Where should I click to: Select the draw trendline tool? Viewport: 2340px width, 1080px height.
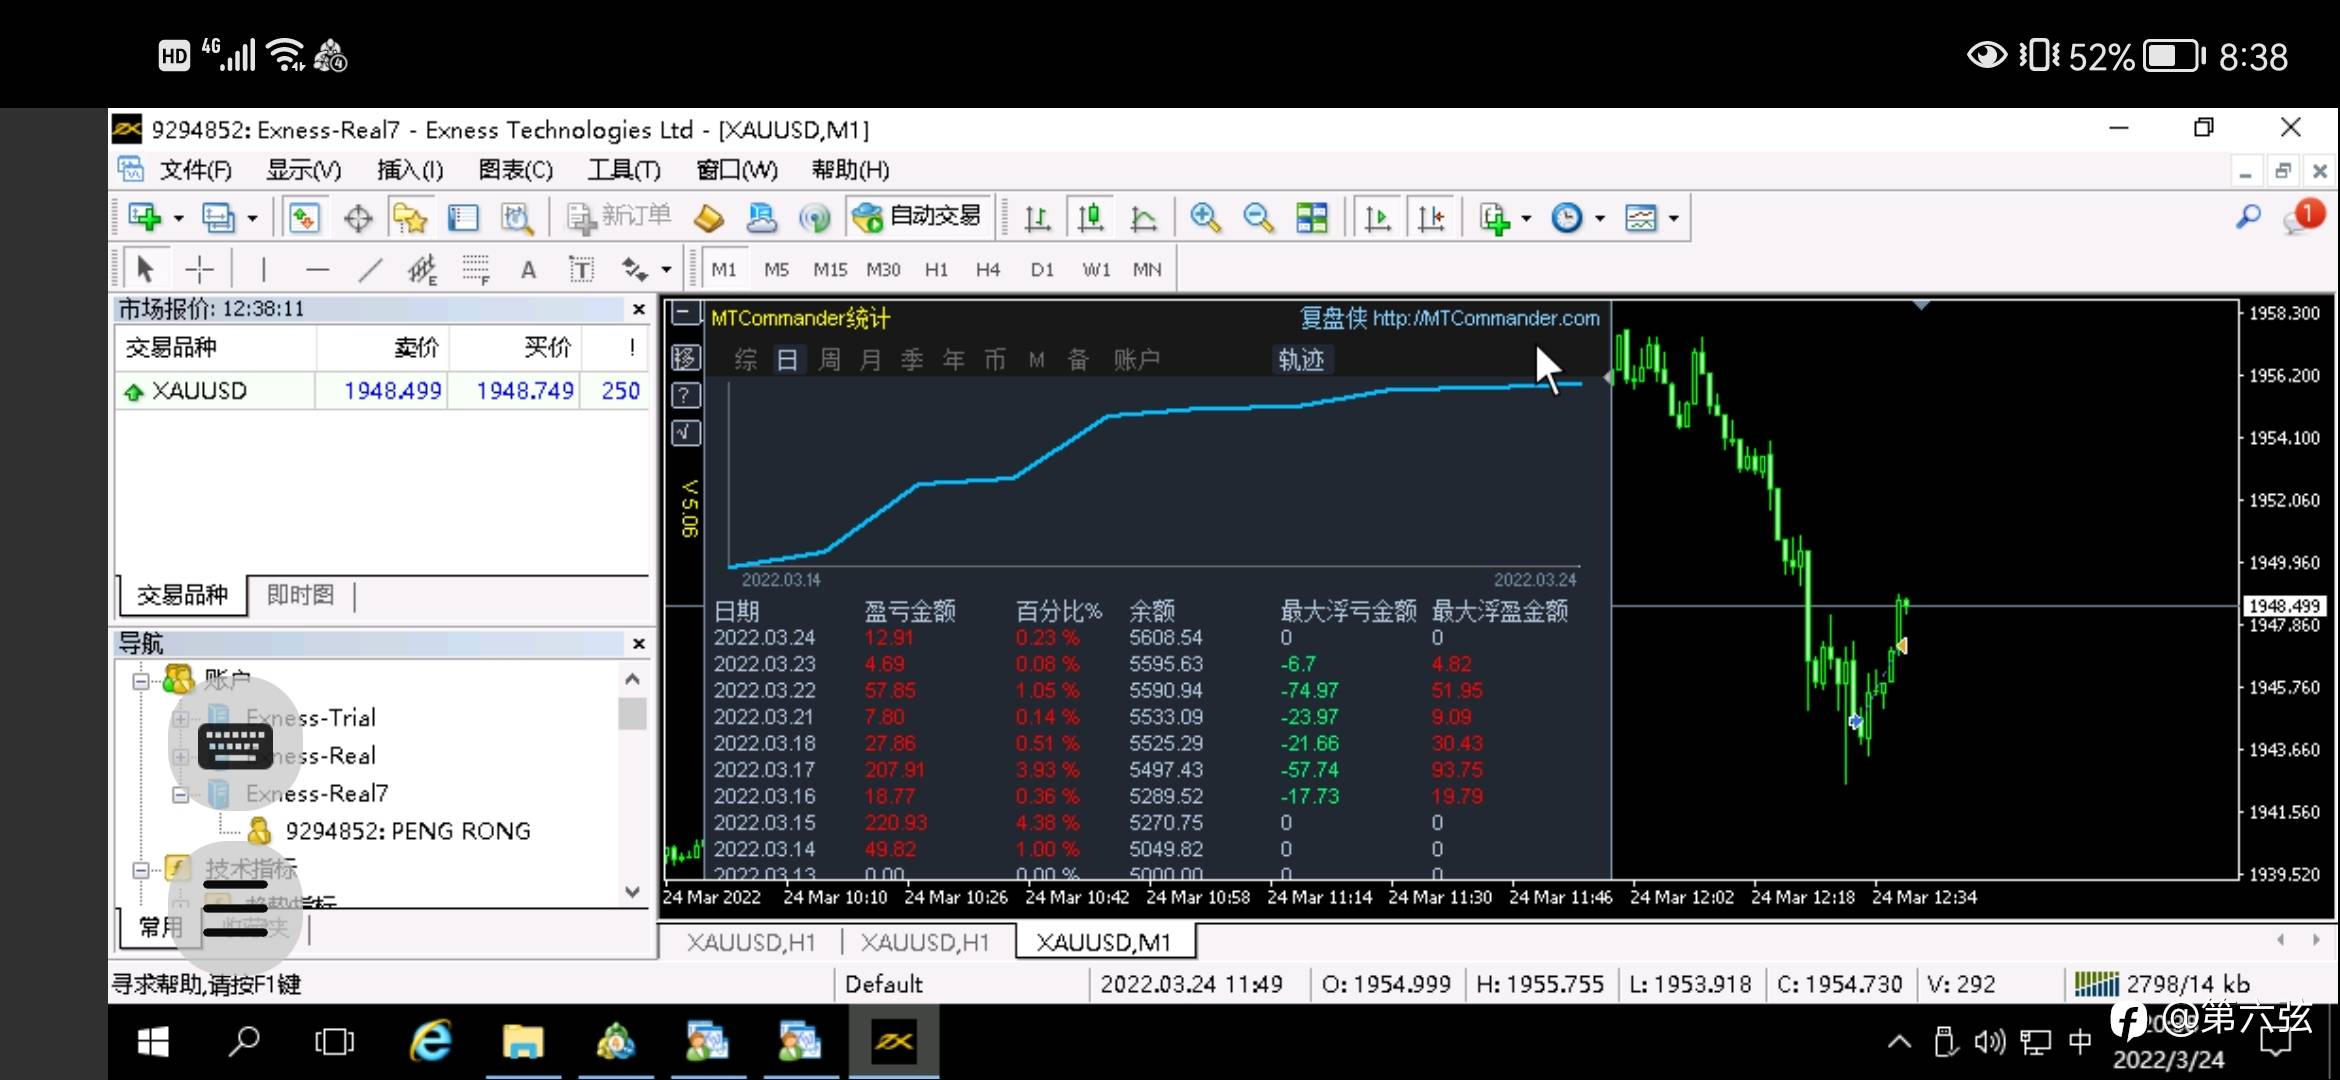point(370,269)
